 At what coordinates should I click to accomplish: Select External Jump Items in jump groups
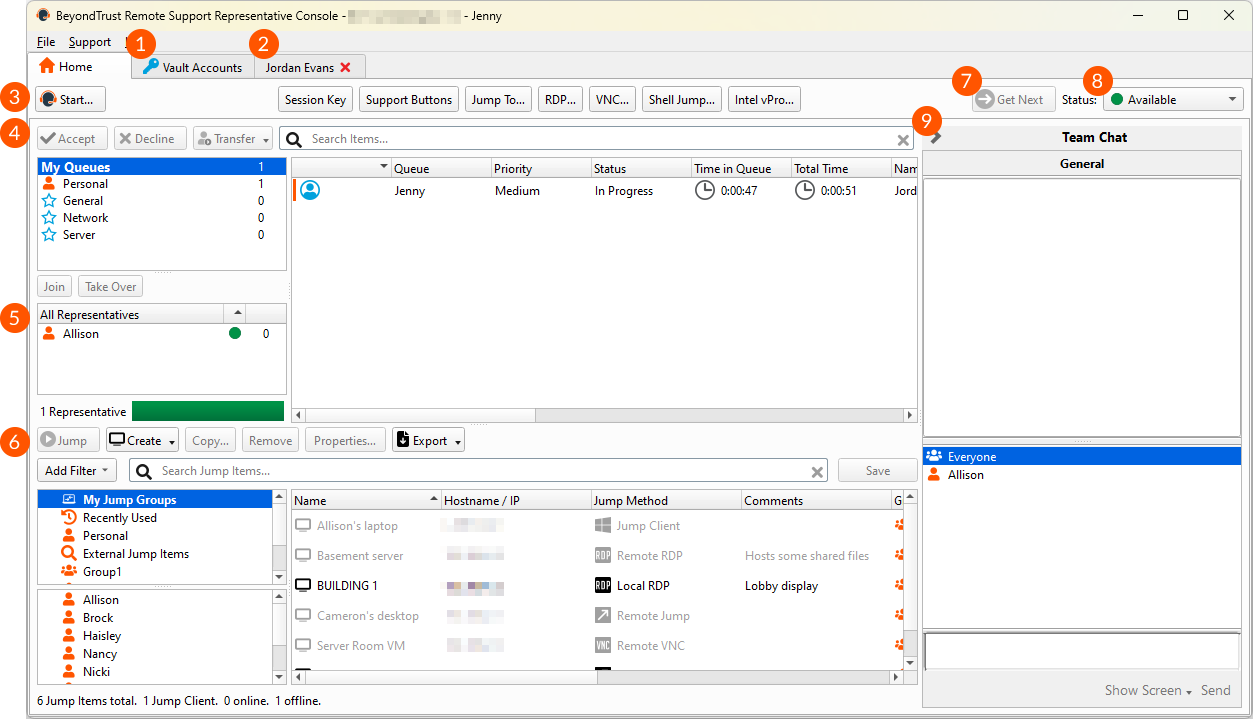coord(135,554)
